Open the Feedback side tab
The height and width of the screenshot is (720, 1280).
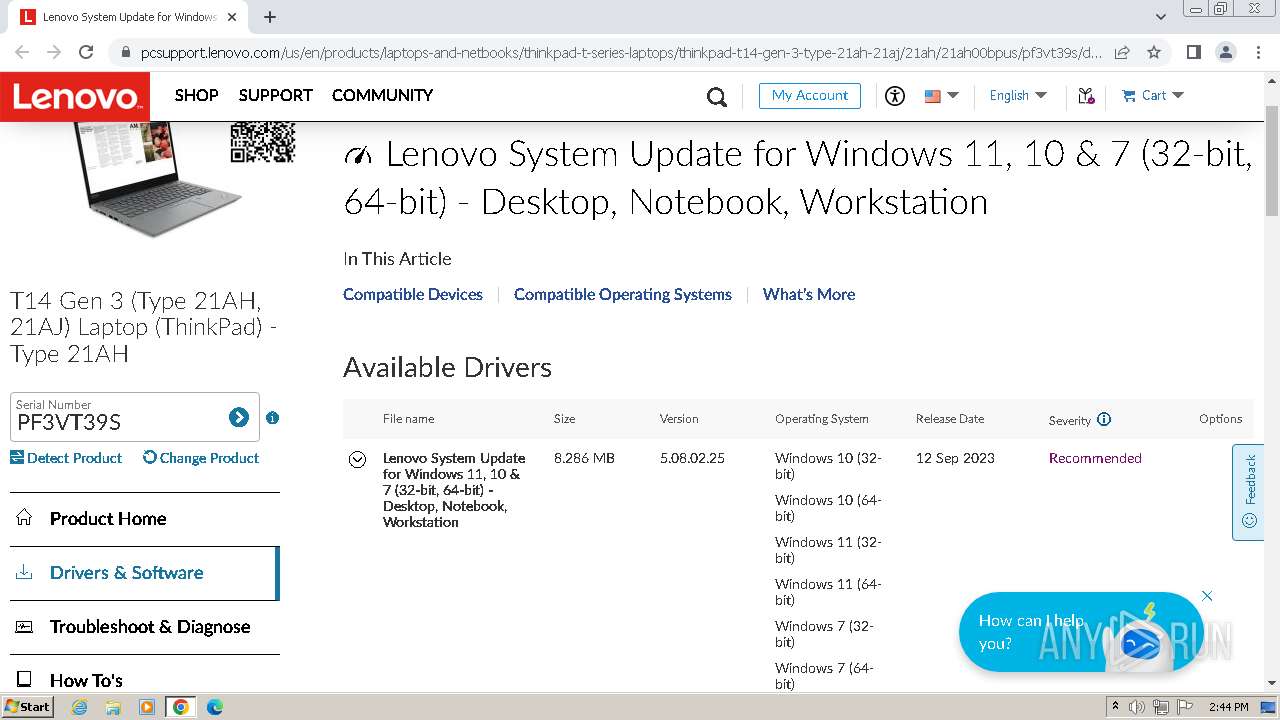(1248, 492)
